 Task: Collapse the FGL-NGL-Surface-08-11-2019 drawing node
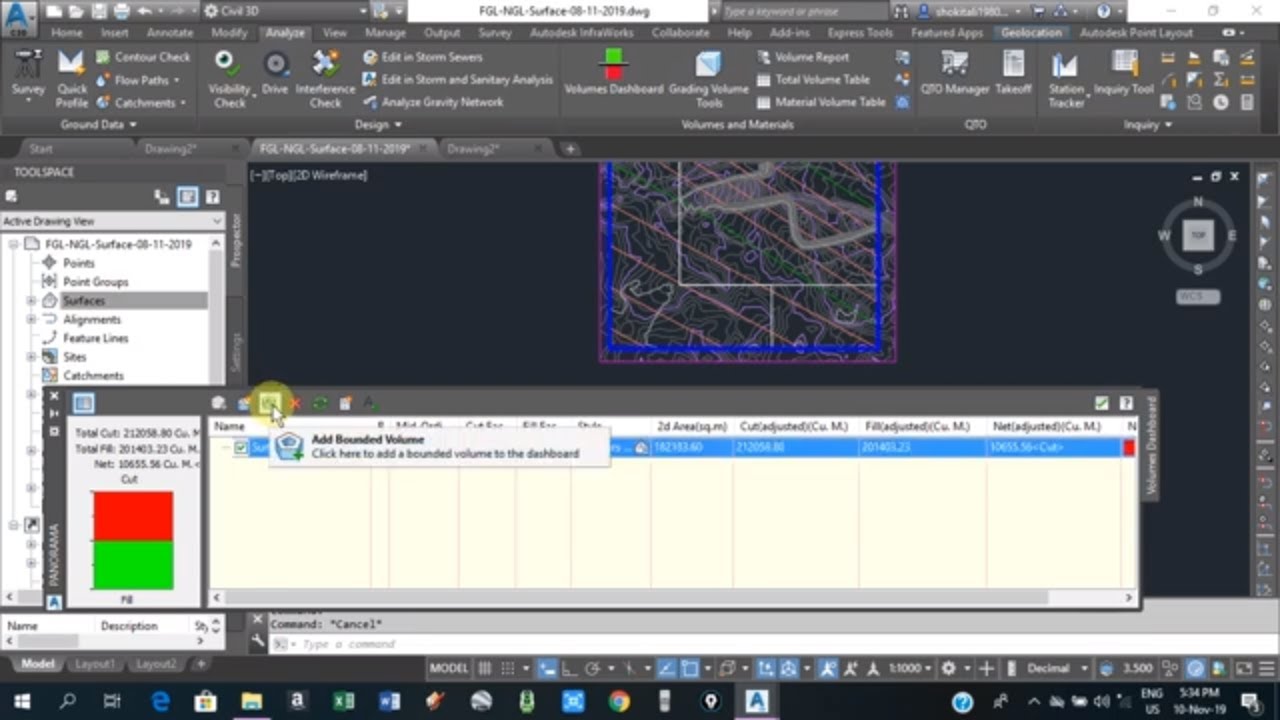[x=12, y=245]
